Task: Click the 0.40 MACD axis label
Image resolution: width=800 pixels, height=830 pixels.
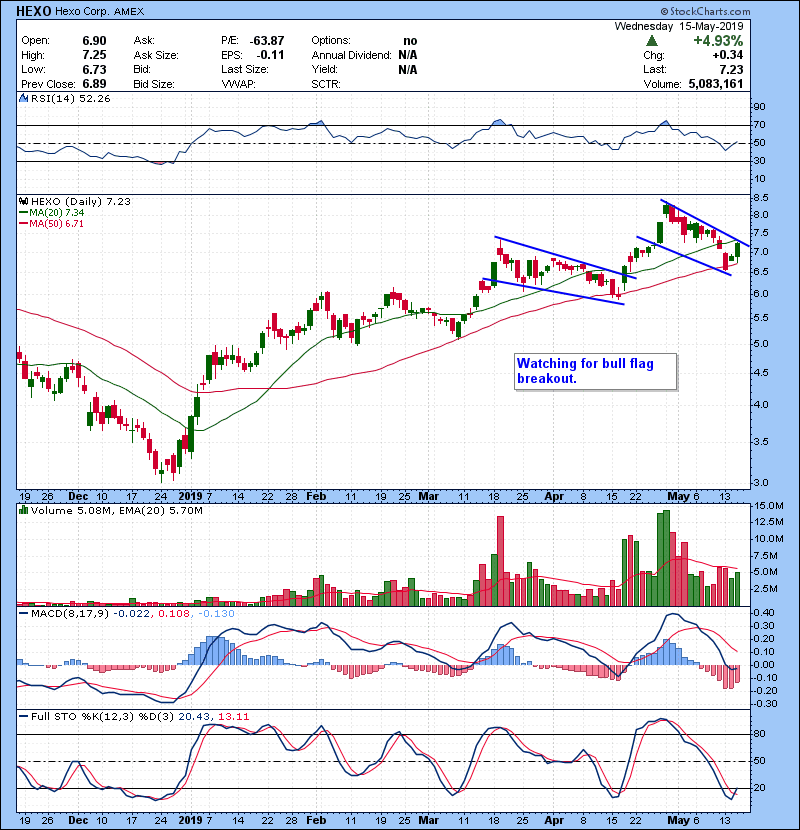Action: pyautogui.click(x=763, y=613)
